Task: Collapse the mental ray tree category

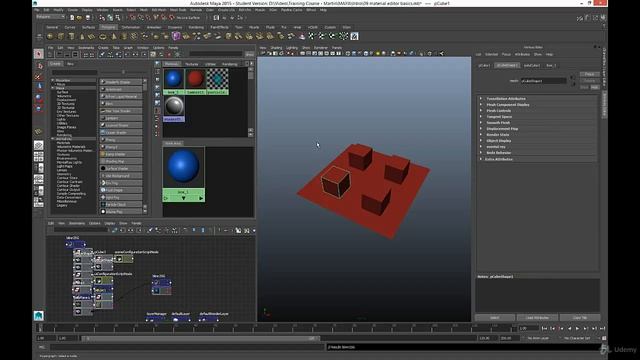Action: 53,139
